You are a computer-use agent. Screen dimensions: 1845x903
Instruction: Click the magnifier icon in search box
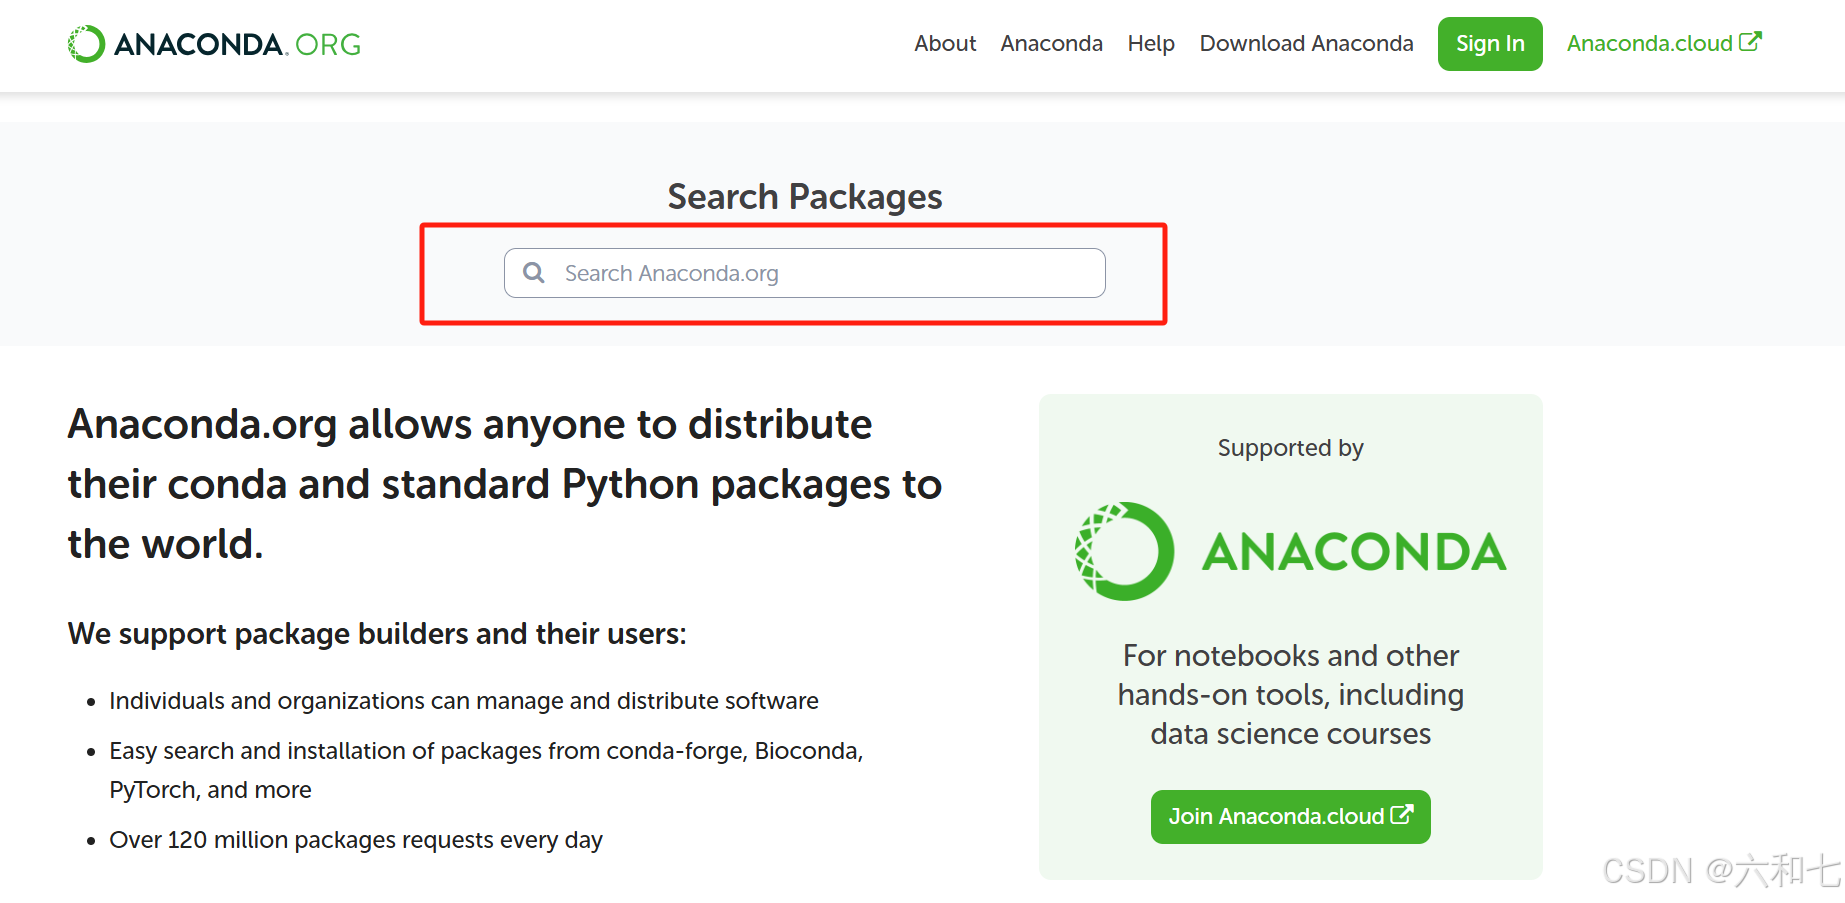click(x=534, y=273)
